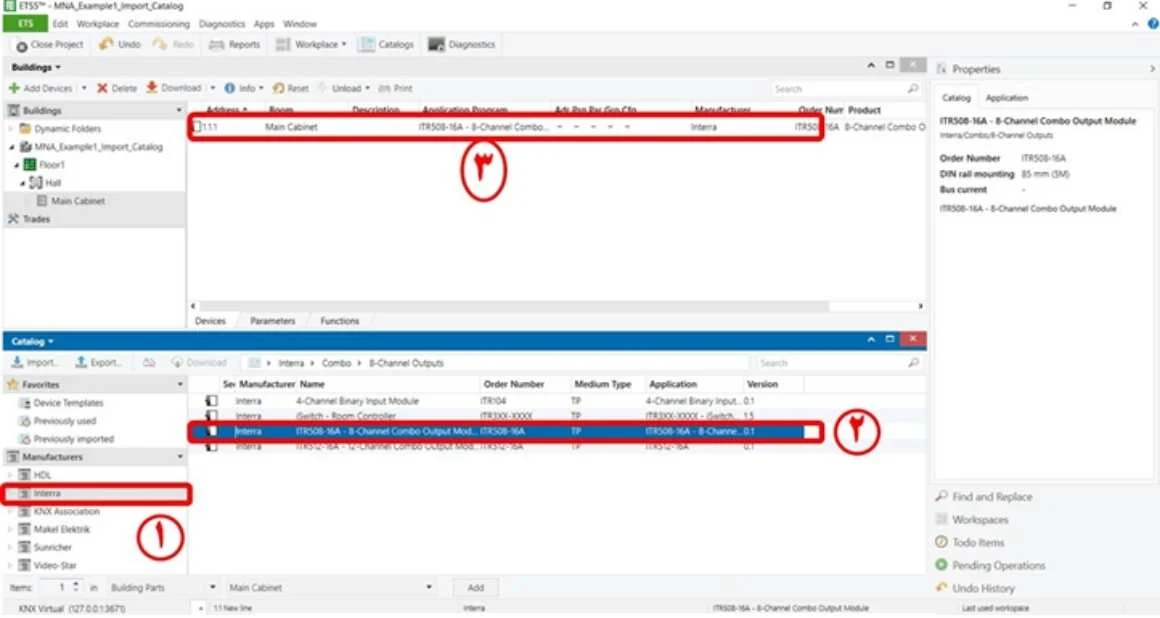Click the Undo arrow icon
1160x618 pixels.
point(107,44)
